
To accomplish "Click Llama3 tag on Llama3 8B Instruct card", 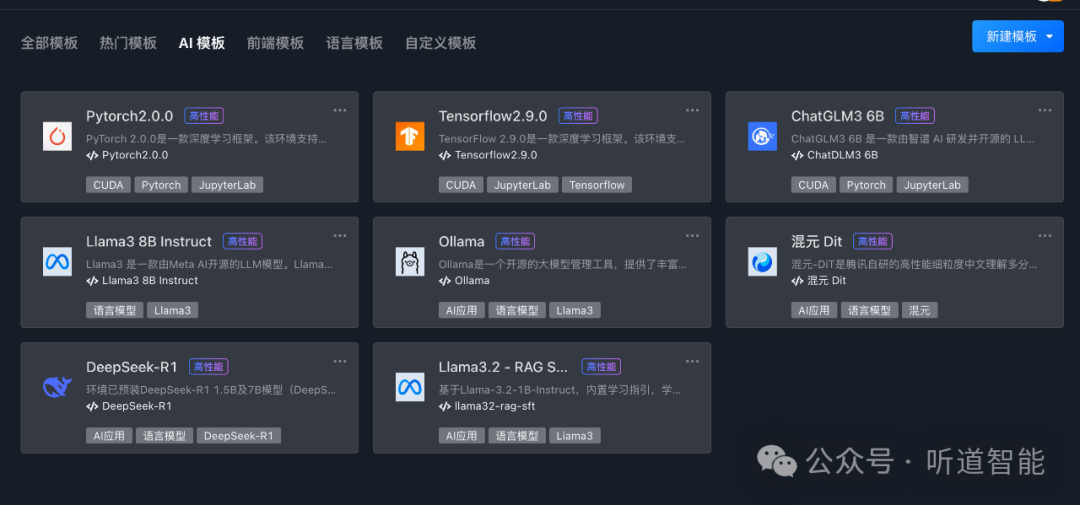I will (172, 310).
